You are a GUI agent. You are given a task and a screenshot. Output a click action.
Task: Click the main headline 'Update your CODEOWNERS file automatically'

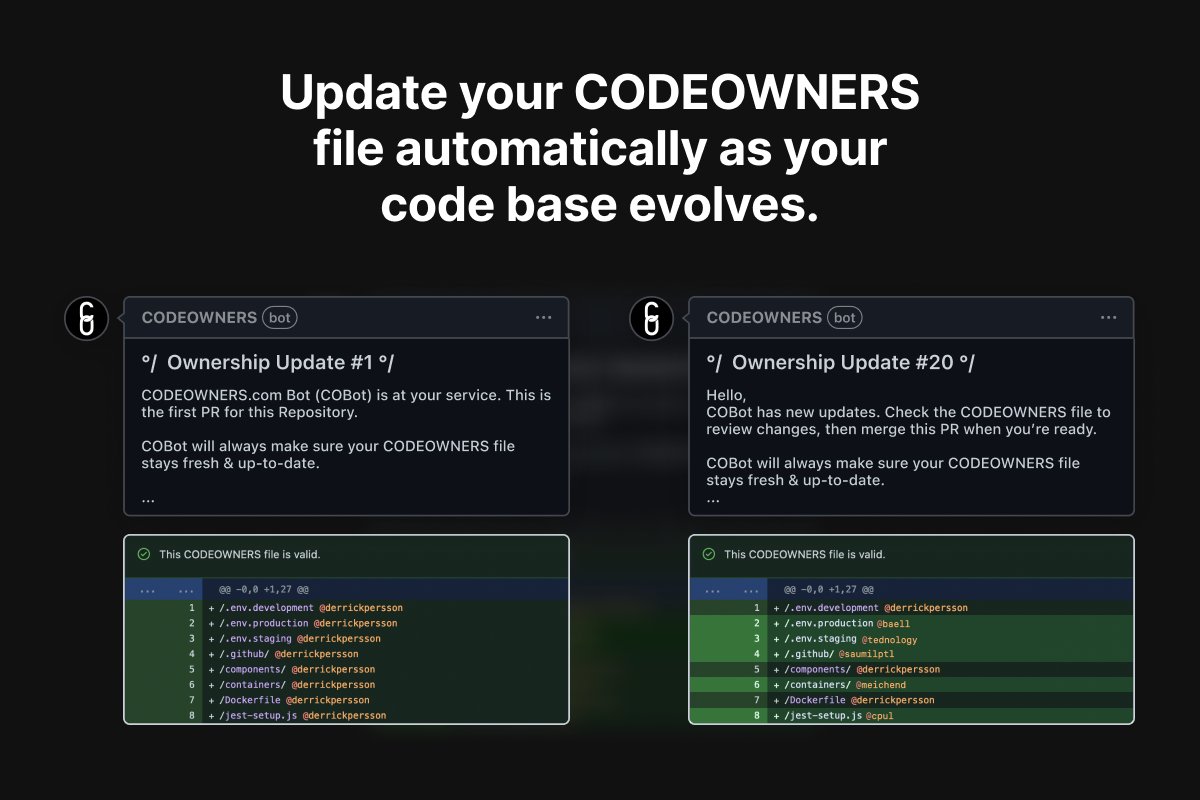pyautogui.click(x=600, y=149)
